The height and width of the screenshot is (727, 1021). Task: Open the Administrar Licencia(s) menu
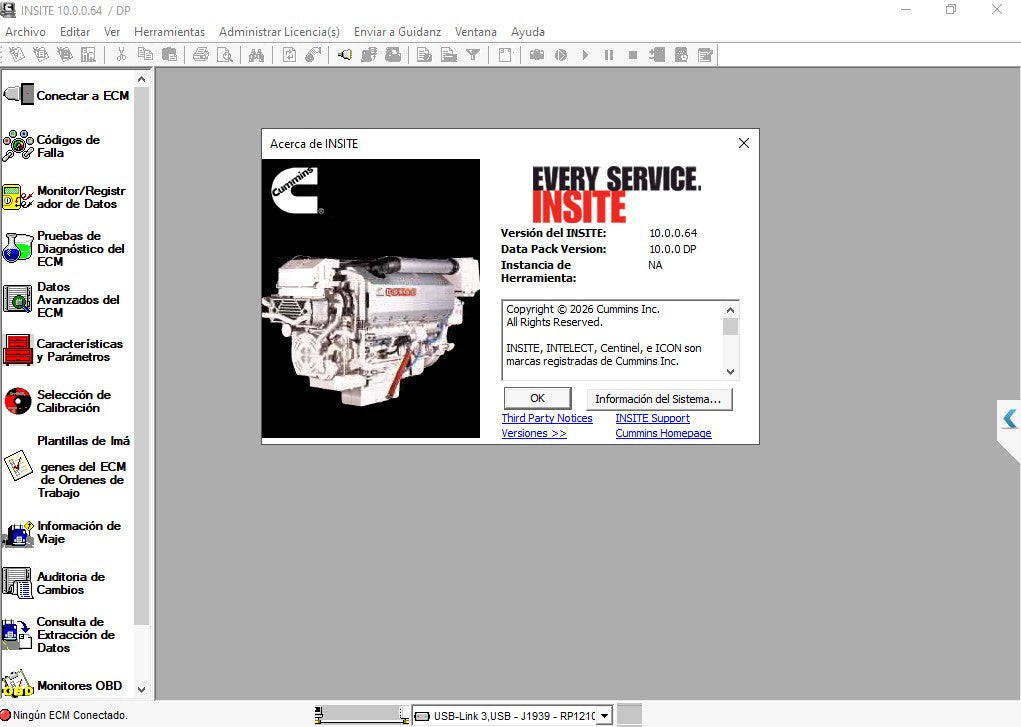click(x=279, y=31)
